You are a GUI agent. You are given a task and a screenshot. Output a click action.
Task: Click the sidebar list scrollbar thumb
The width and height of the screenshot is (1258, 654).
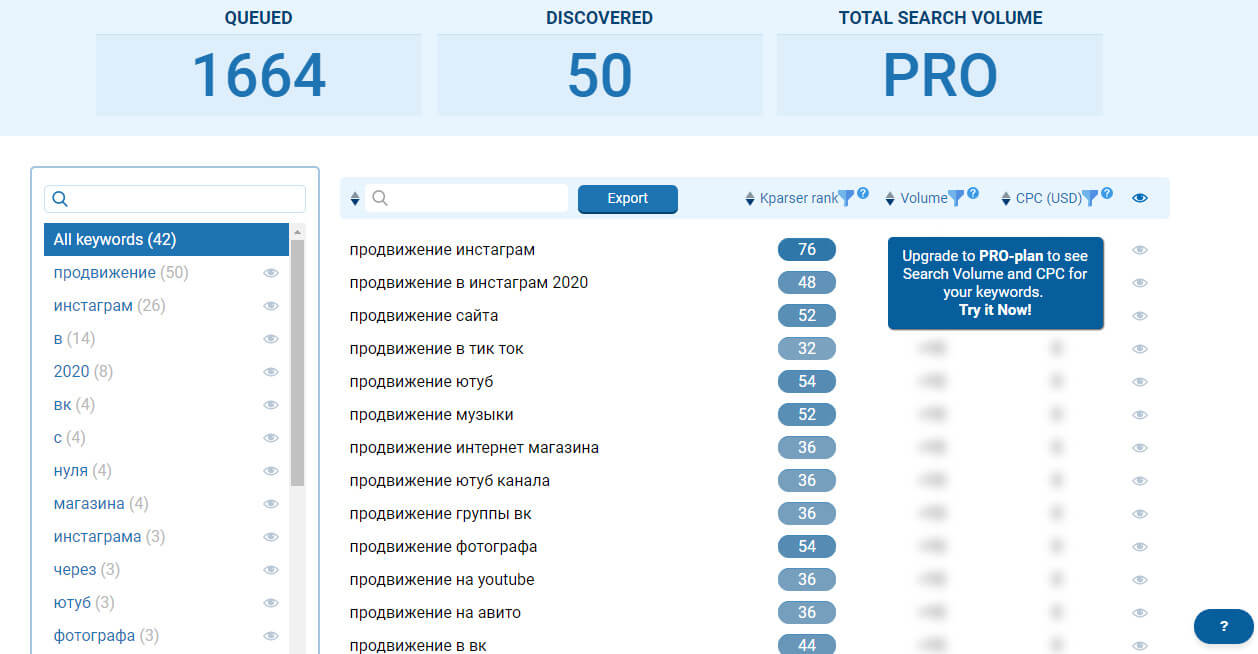click(297, 362)
